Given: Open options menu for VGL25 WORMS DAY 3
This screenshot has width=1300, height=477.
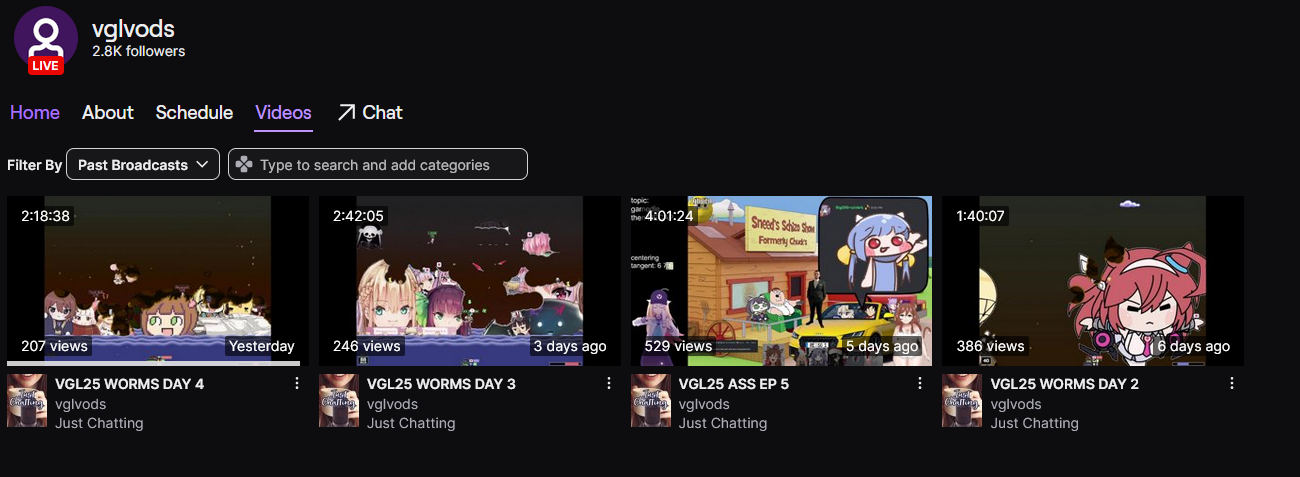Looking at the screenshot, I should point(608,384).
